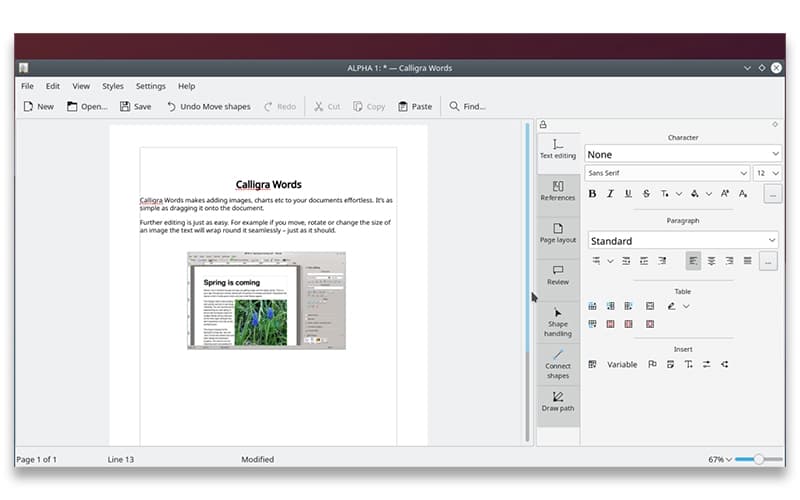The height and width of the screenshot is (500, 800).
Task: Click third blue Table icon, insert column right
Action: click(629, 306)
